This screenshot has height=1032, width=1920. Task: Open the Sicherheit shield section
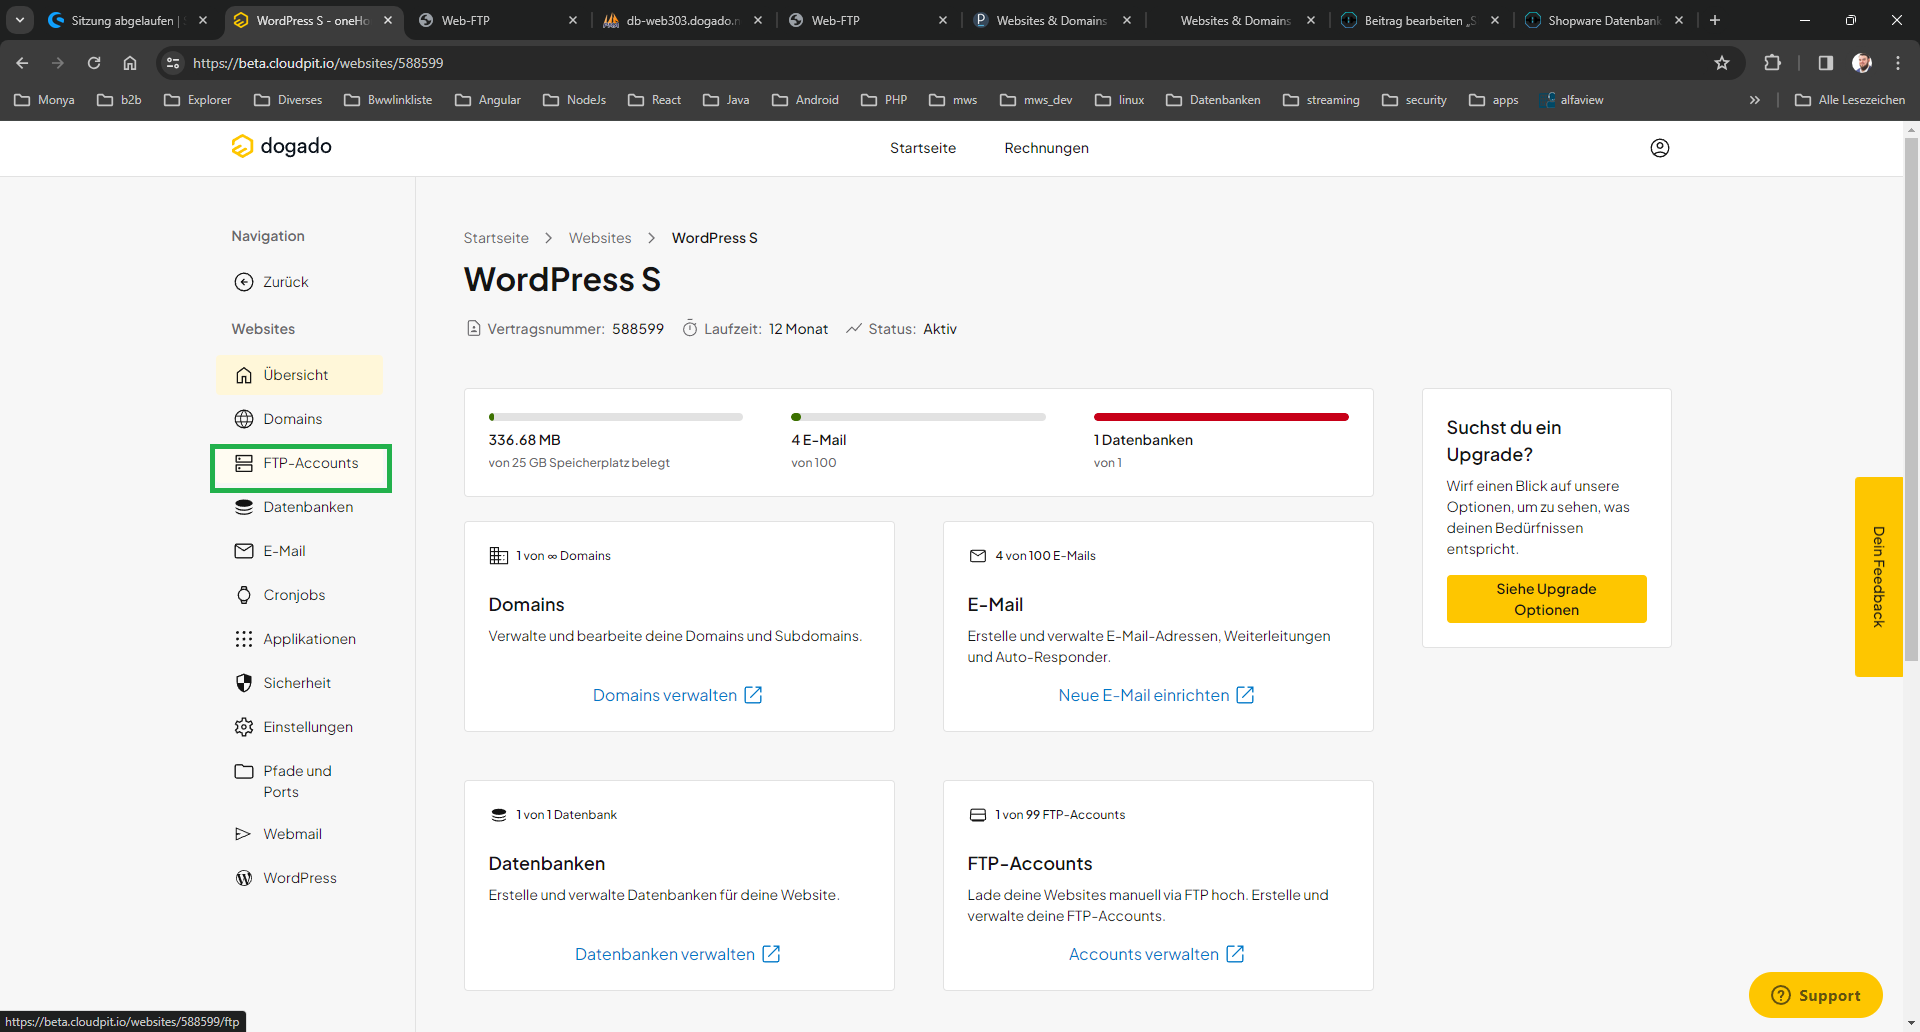[296, 683]
